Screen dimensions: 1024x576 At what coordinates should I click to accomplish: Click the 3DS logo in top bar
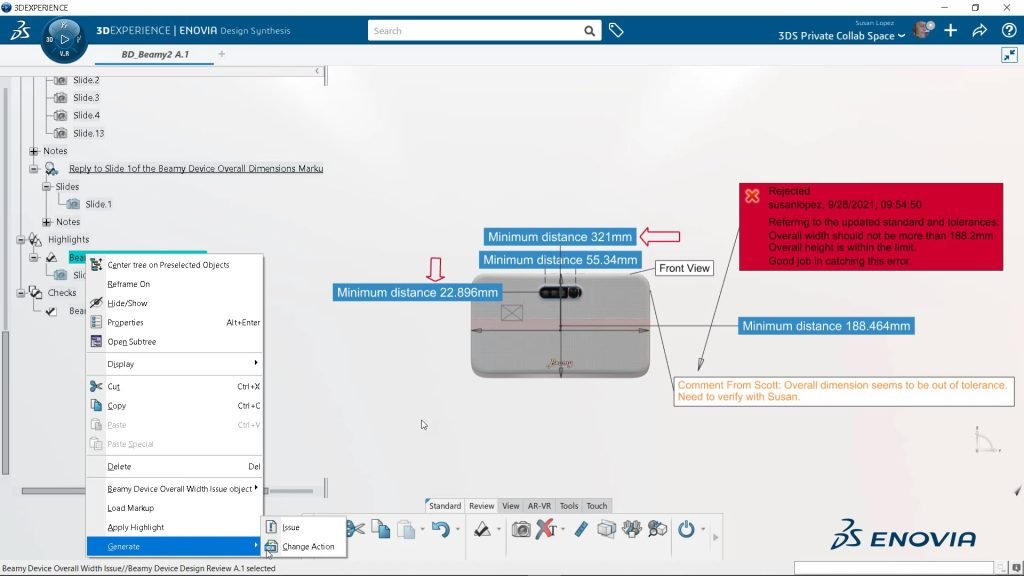(x=20, y=30)
